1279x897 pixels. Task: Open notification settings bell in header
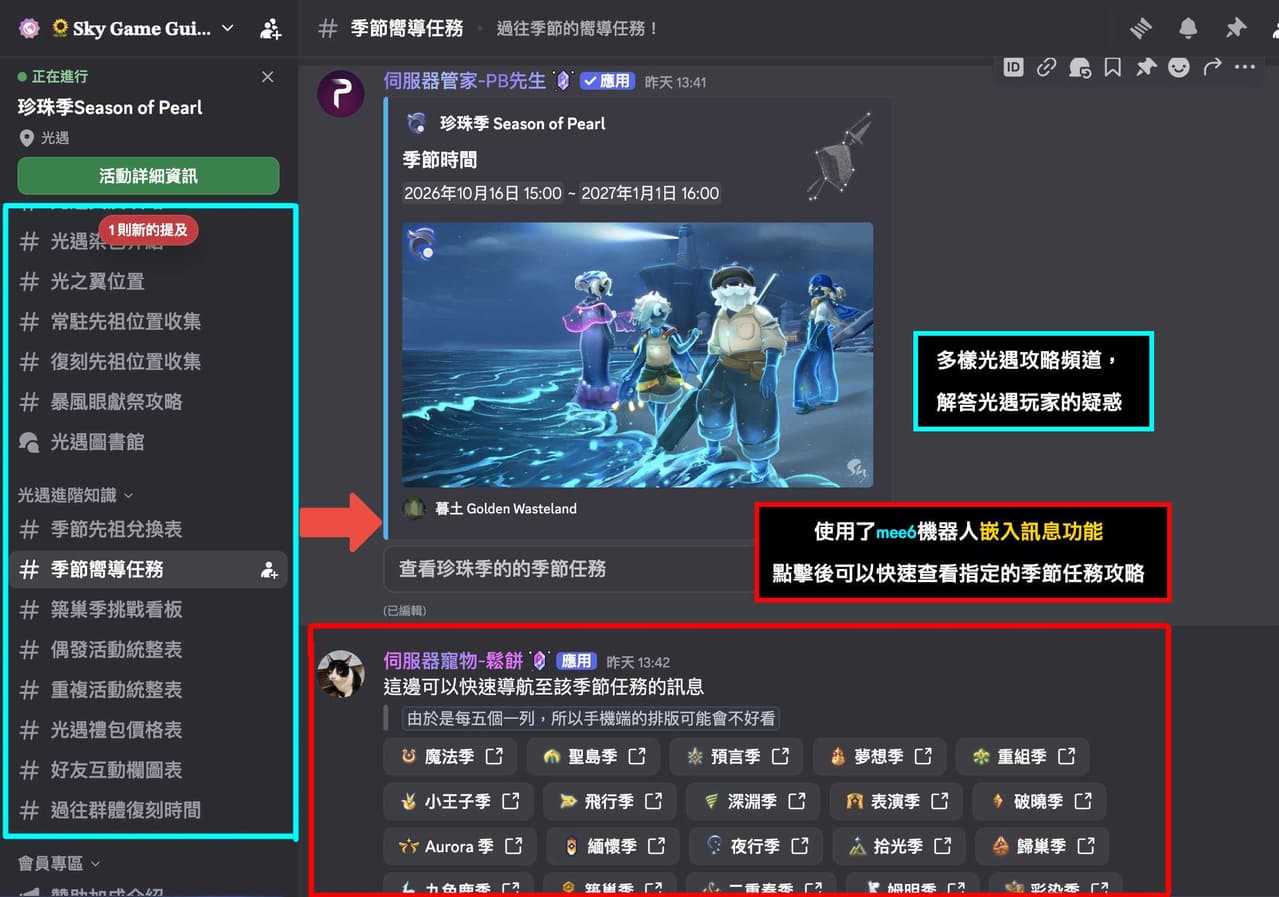[x=1188, y=28]
